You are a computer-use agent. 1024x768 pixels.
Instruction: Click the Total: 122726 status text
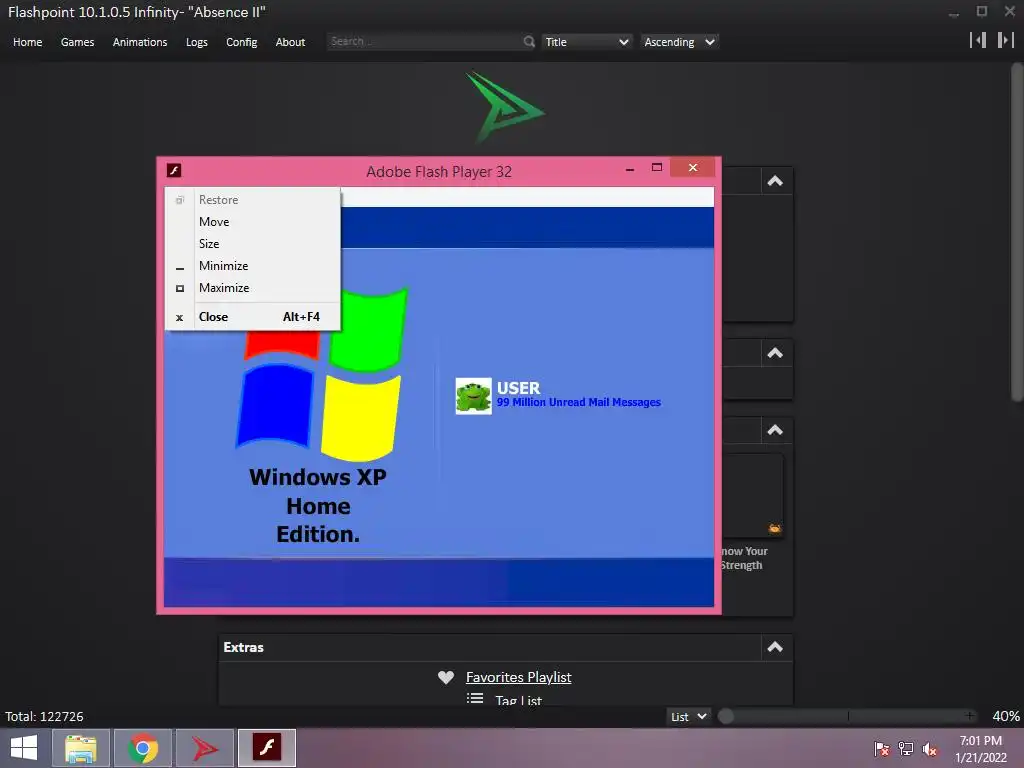(44, 716)
